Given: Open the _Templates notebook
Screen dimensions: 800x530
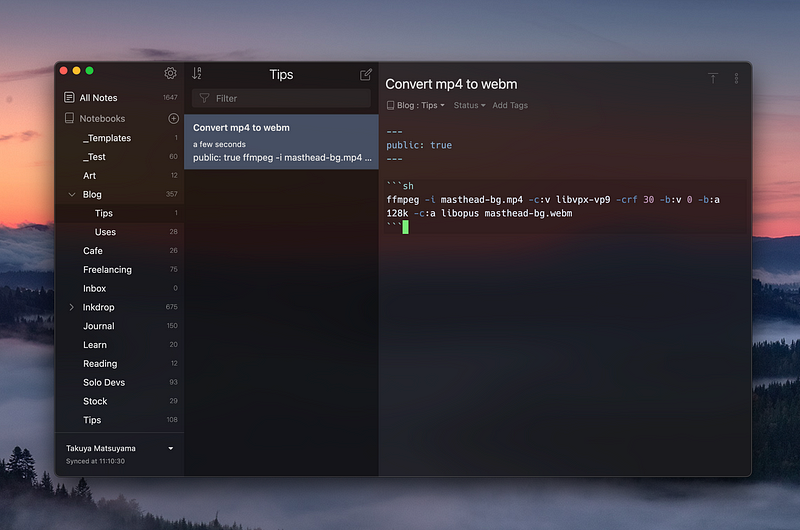Looking at the screenshot, I should pyautogui.click(x=119, y=138).
